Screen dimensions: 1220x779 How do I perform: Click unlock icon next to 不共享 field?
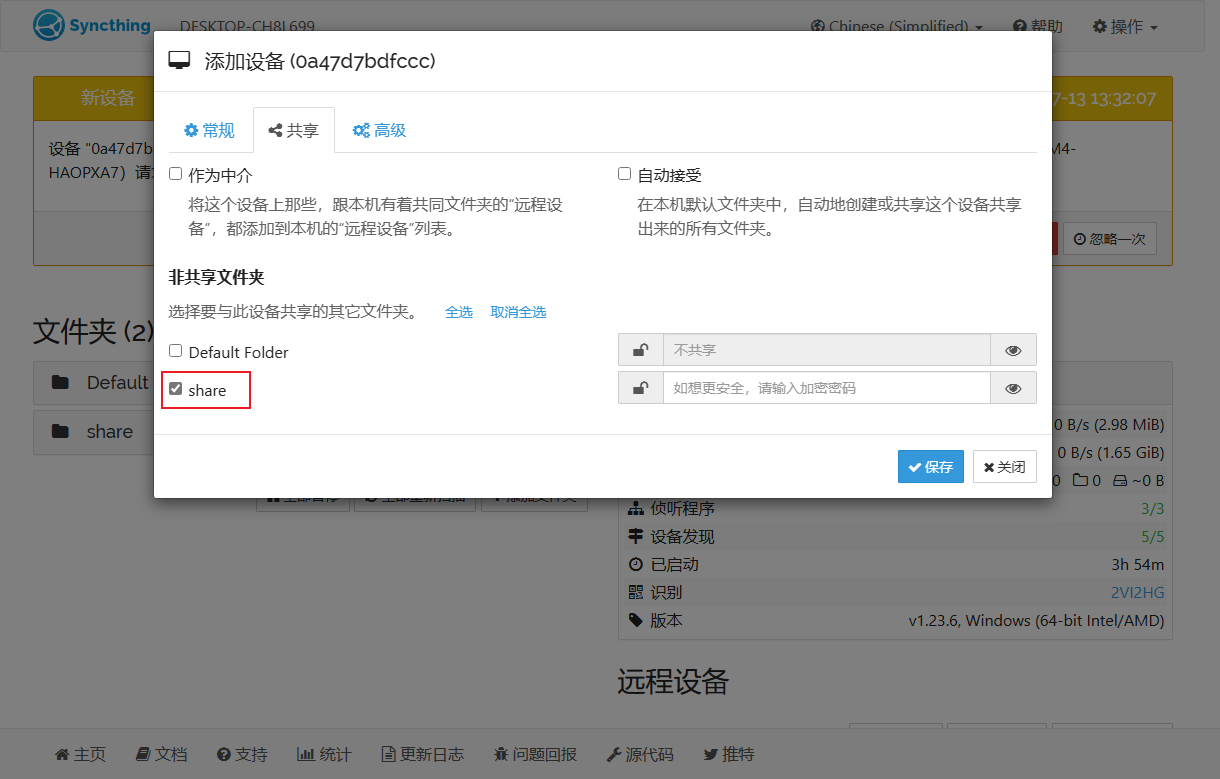point(641,350)
